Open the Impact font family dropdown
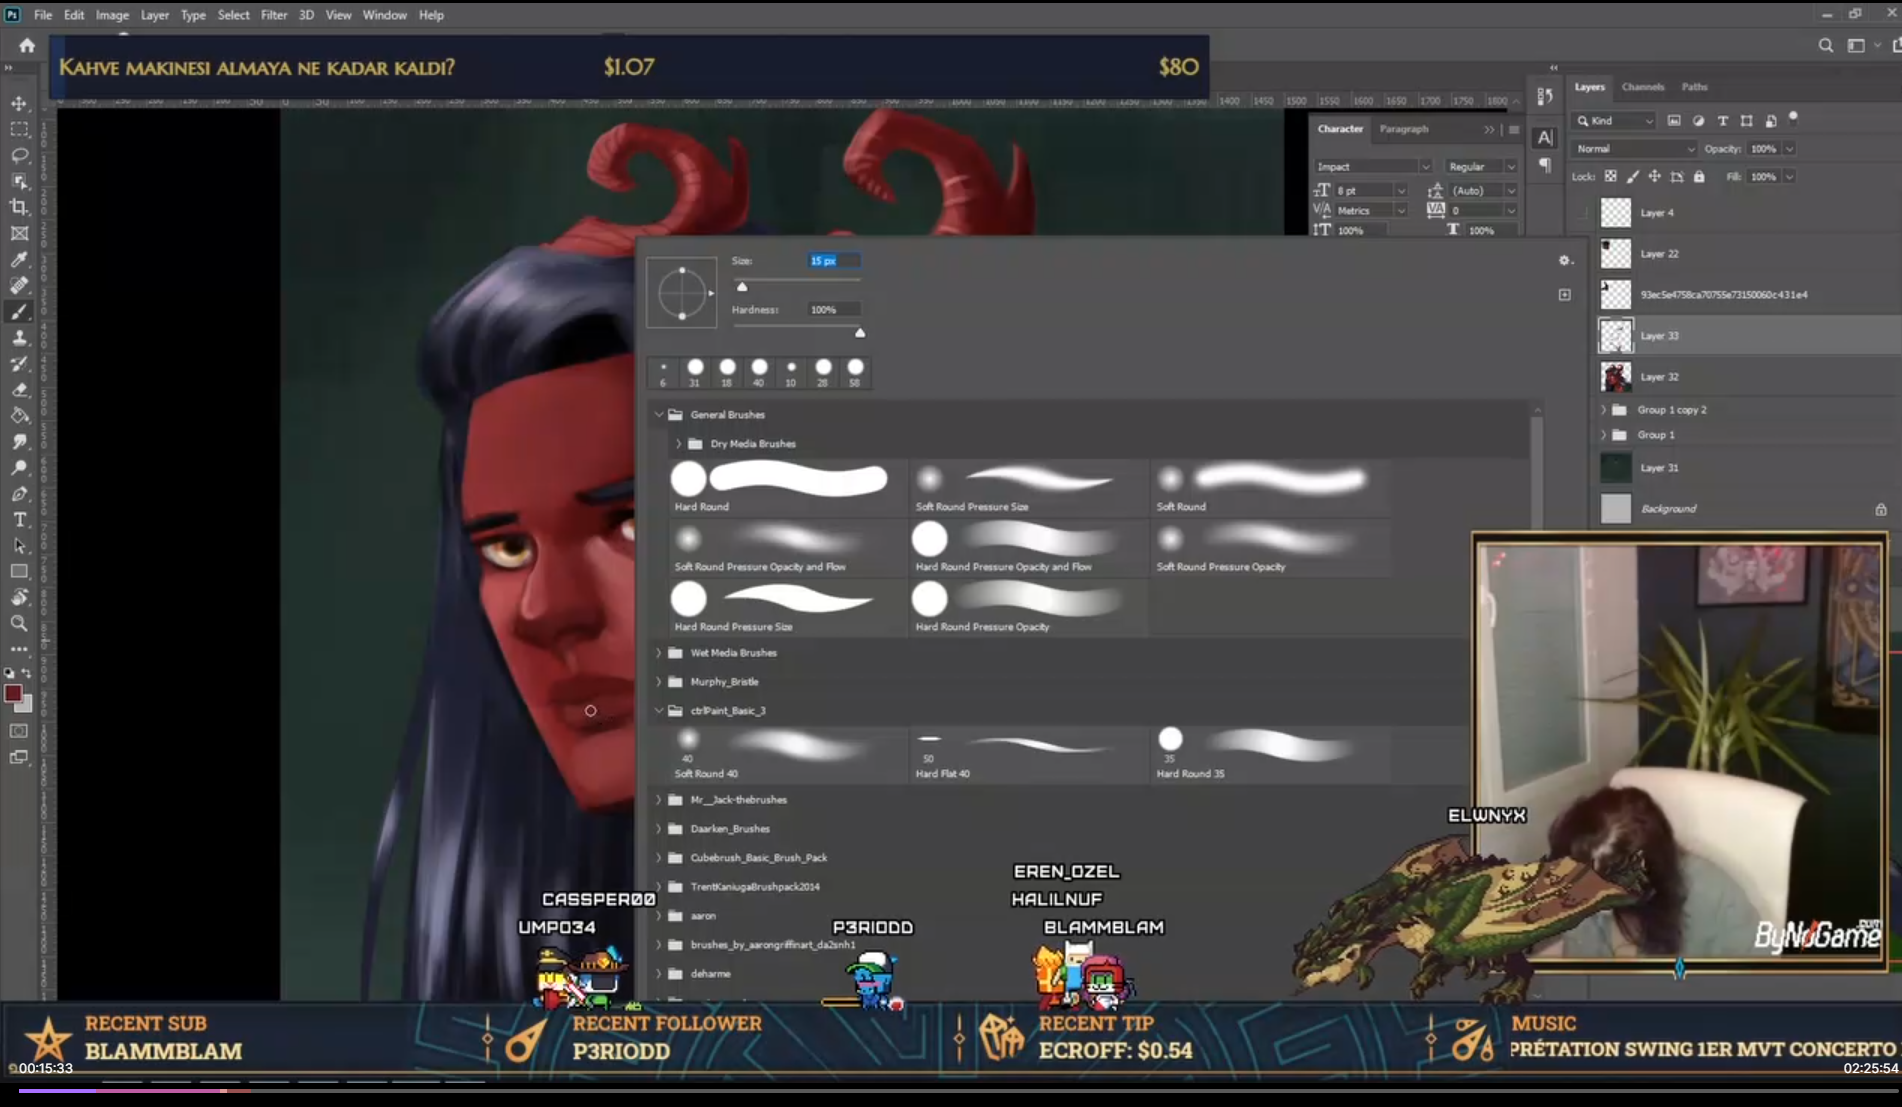The image size is (1902, 1107). (1372, 167)
